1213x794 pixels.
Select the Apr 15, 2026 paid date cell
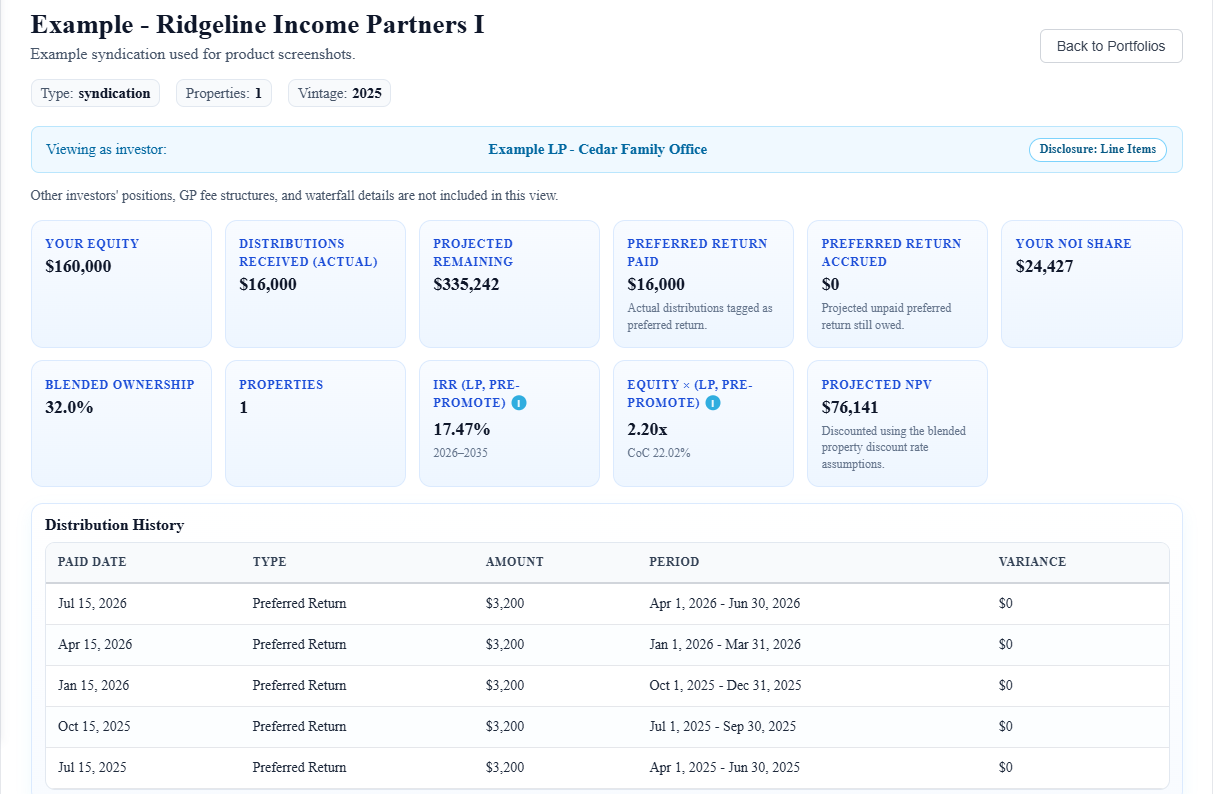[95, 645]
